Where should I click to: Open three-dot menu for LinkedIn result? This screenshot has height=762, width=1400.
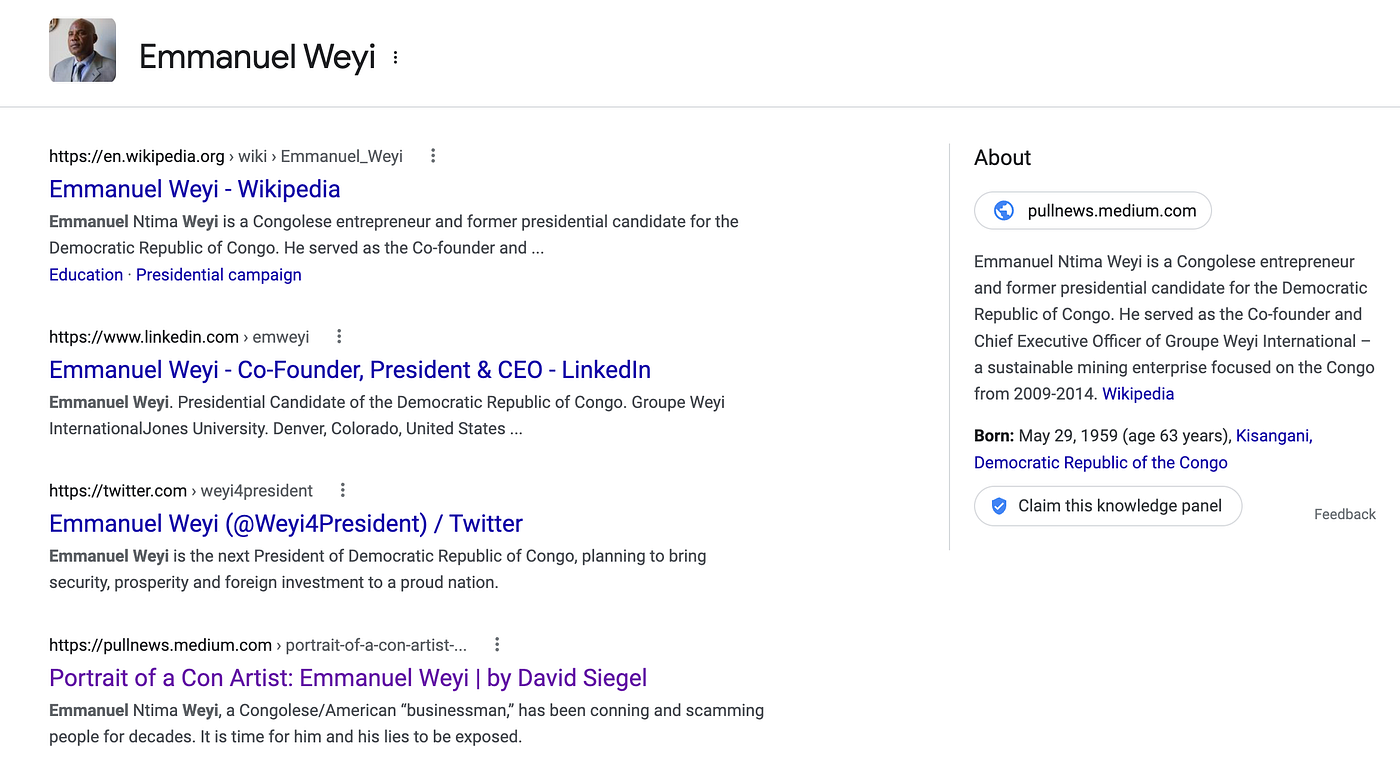(x=339, y=337)
